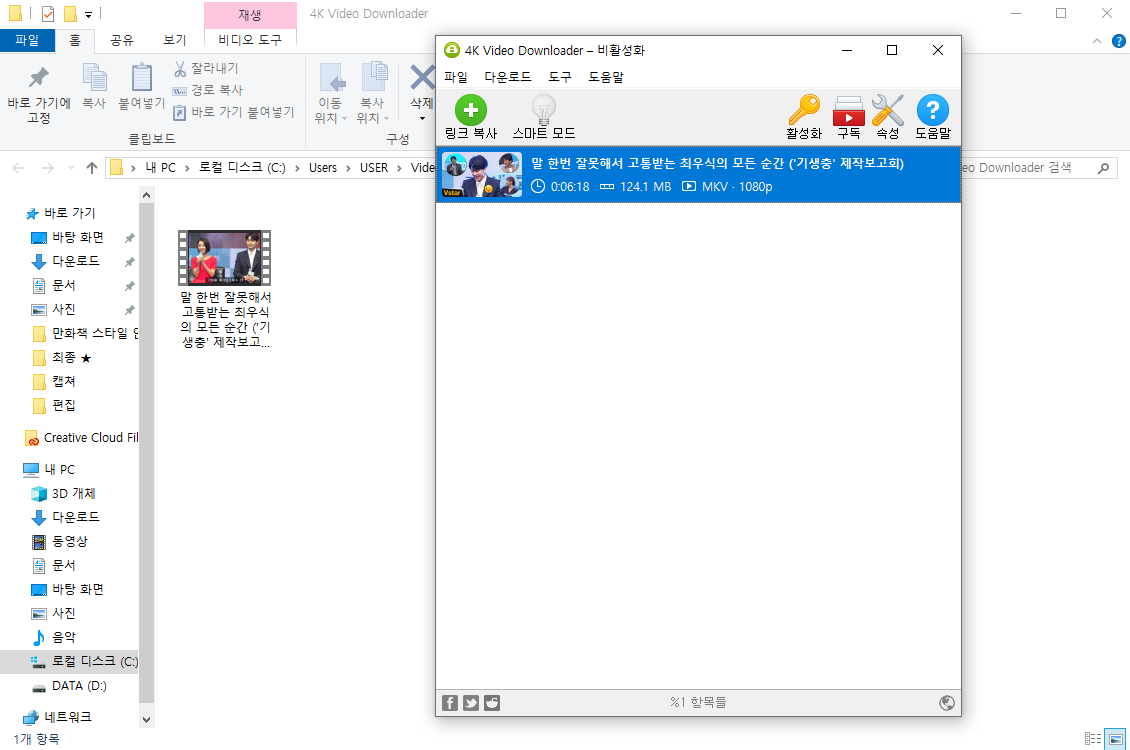The width and height of the screenshot is (1130, 750).
Task: Click 바로 가기 붙여넣기 button
Action: 233,112
